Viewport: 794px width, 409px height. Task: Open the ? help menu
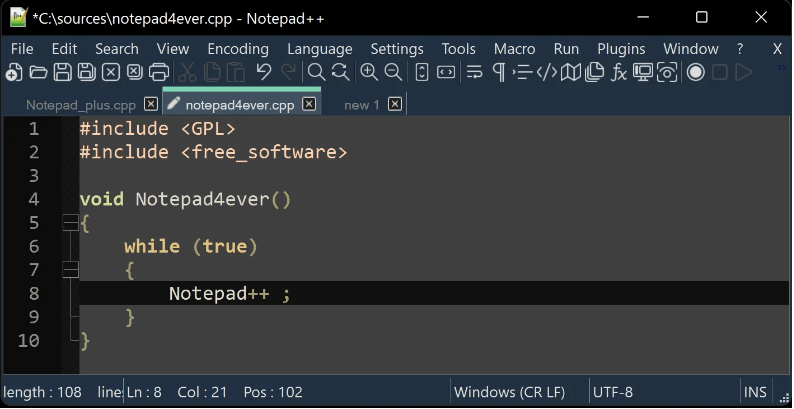click(x=740, y=49)
